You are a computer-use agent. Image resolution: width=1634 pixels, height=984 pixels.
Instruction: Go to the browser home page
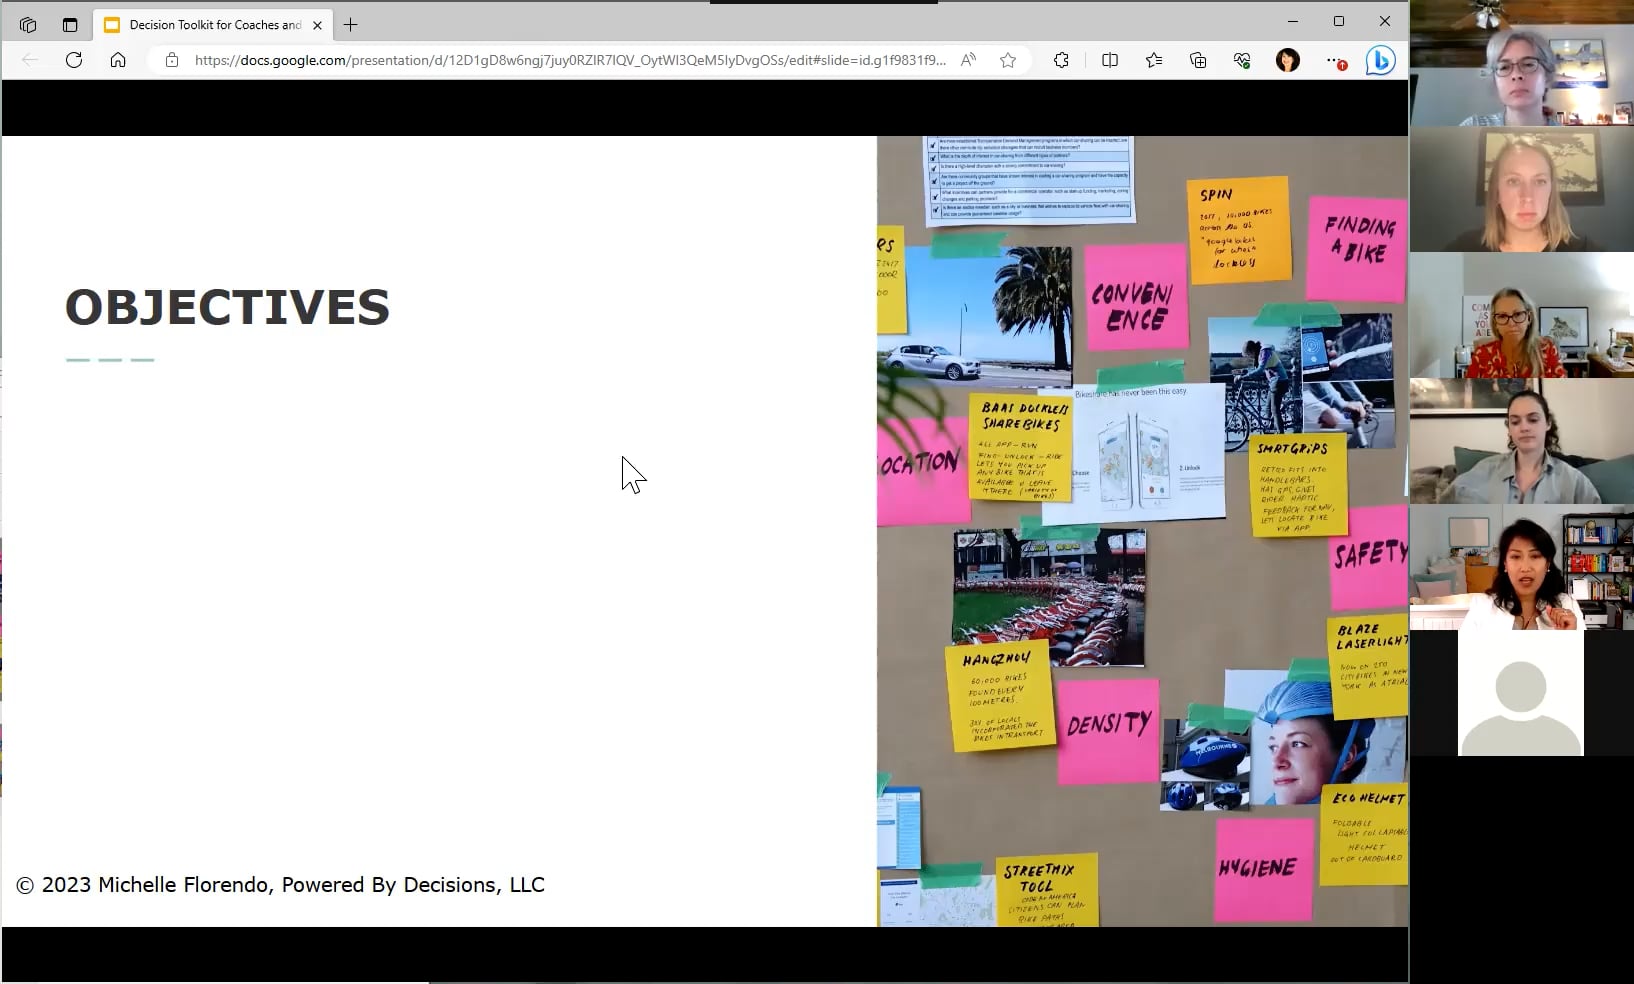click(118, 60)
